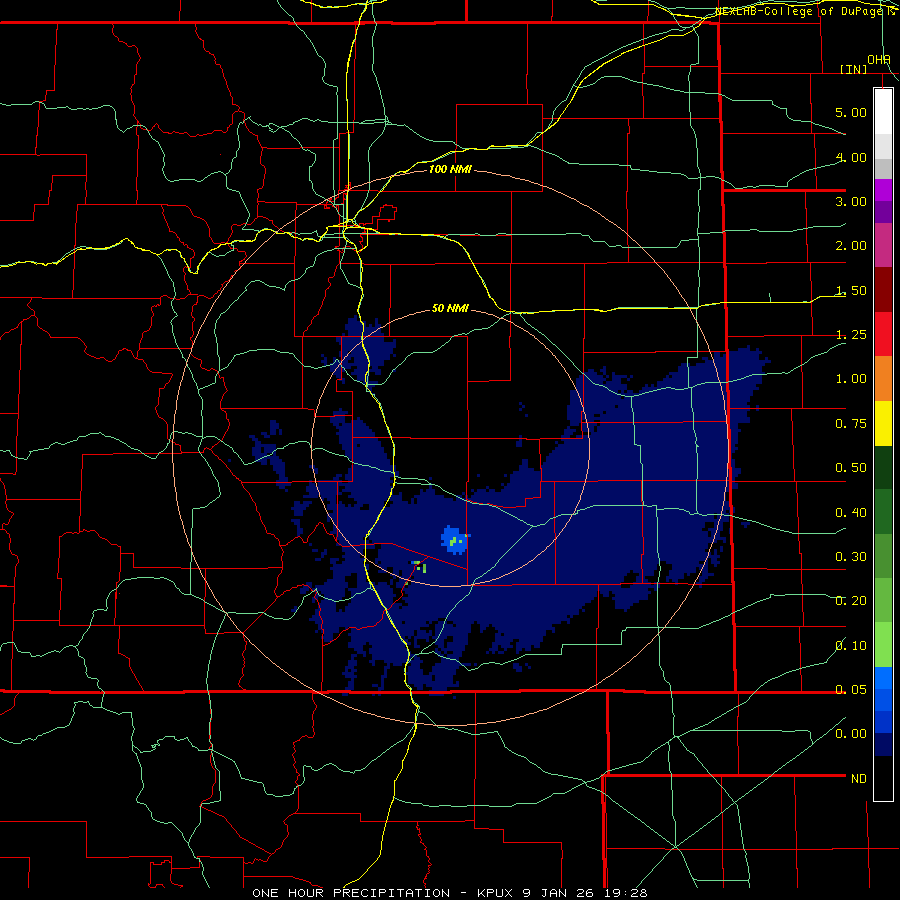The height and width of the screenshot is (900, 900).
Task: Click the bright red legend swatch beside 1.25
Action: click(883, 334)
